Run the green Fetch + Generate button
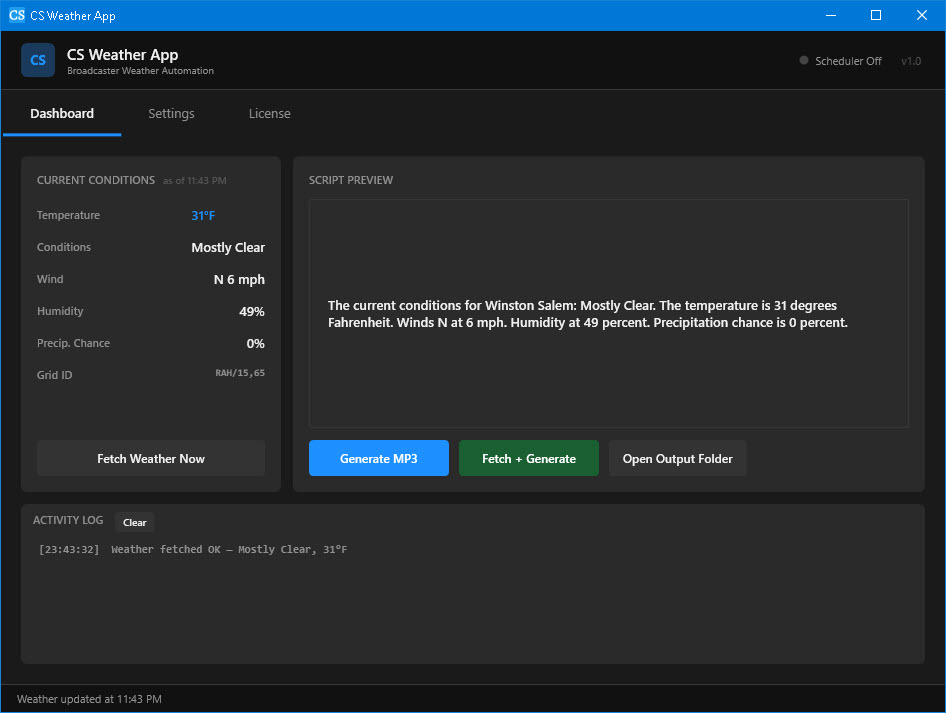Viewport: 946px width, 713px height. tap(528, 459)
